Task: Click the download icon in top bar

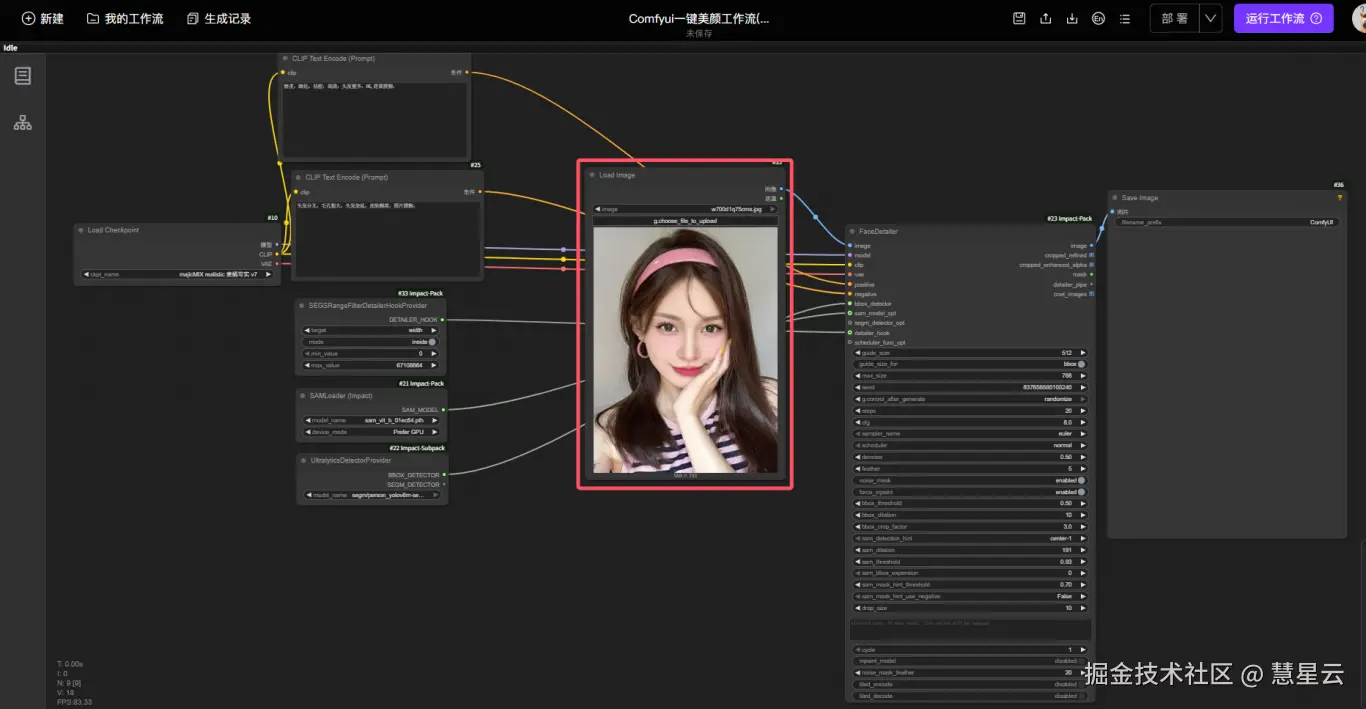Action: pos(1072,18)
